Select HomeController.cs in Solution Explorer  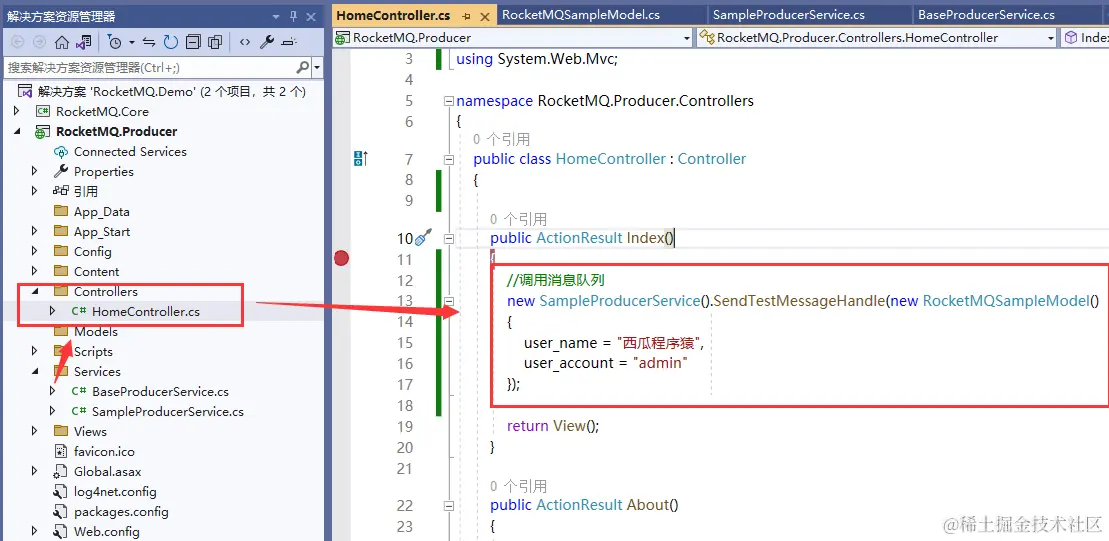point(145,311)
